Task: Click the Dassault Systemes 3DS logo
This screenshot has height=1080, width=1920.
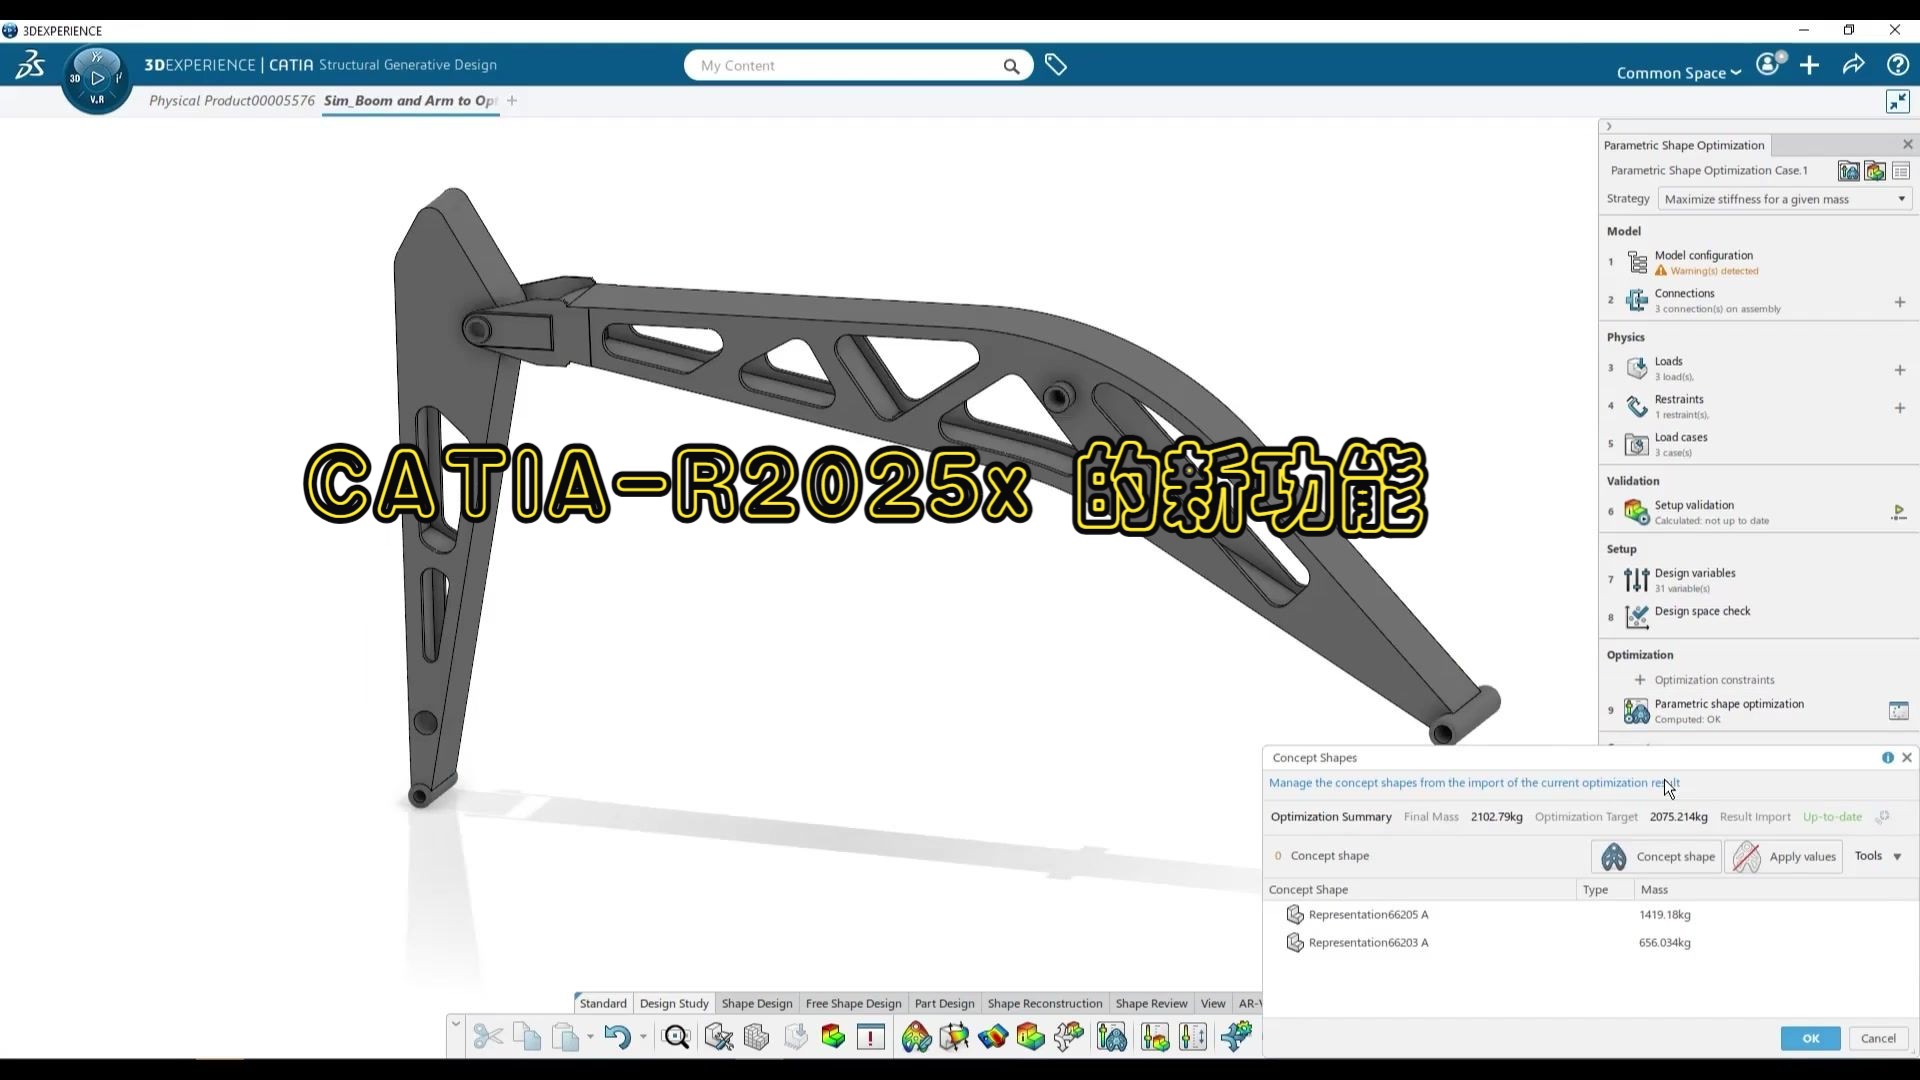Action: (30, 65)
